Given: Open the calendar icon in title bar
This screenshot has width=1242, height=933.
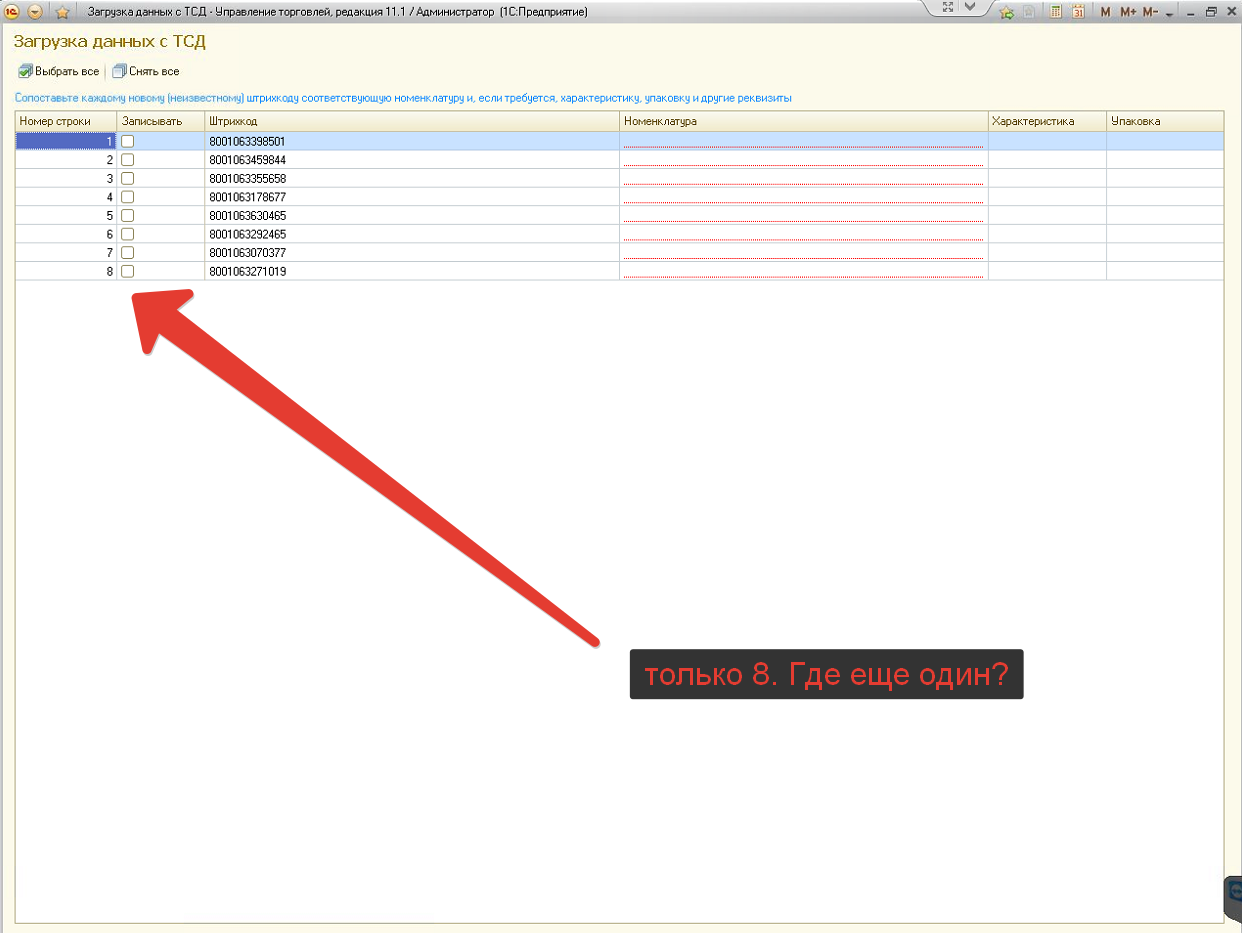Looking at the screenshot, I should [x=1078, y=12].
